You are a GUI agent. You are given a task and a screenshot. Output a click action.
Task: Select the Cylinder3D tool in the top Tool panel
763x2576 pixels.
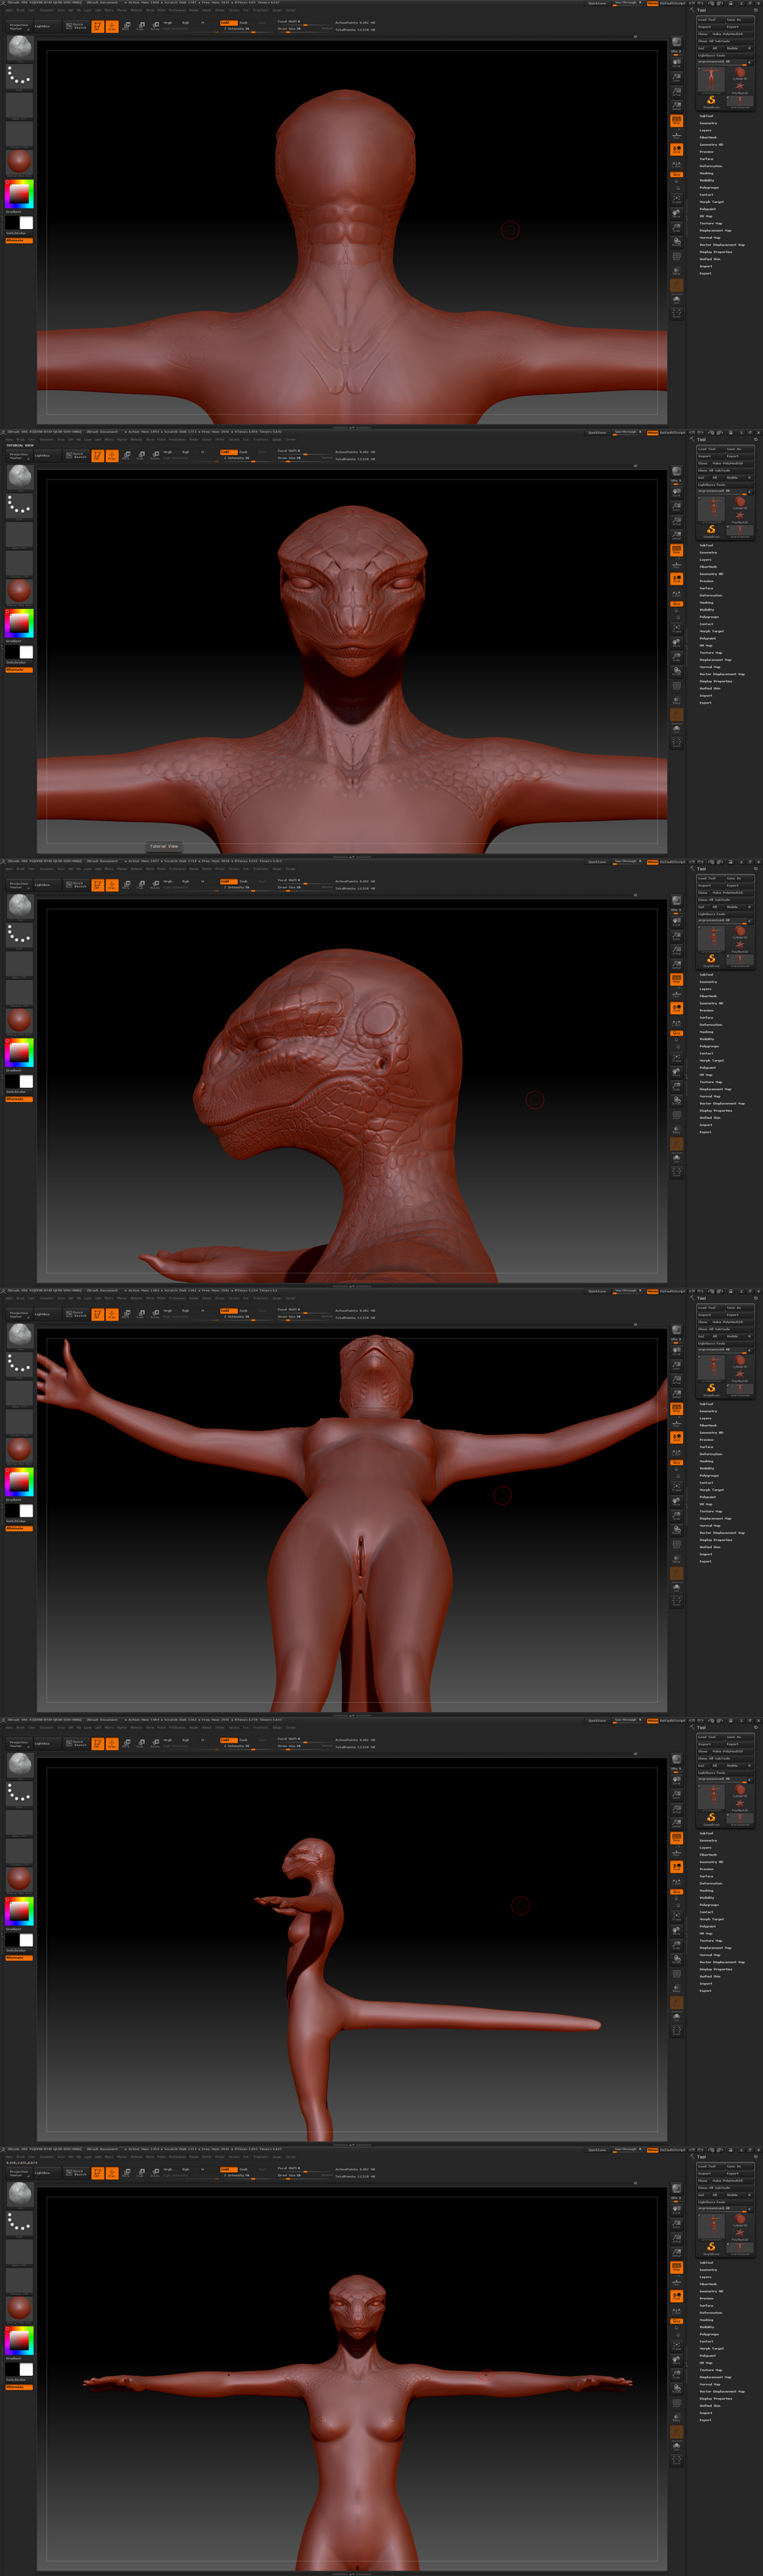740,73
